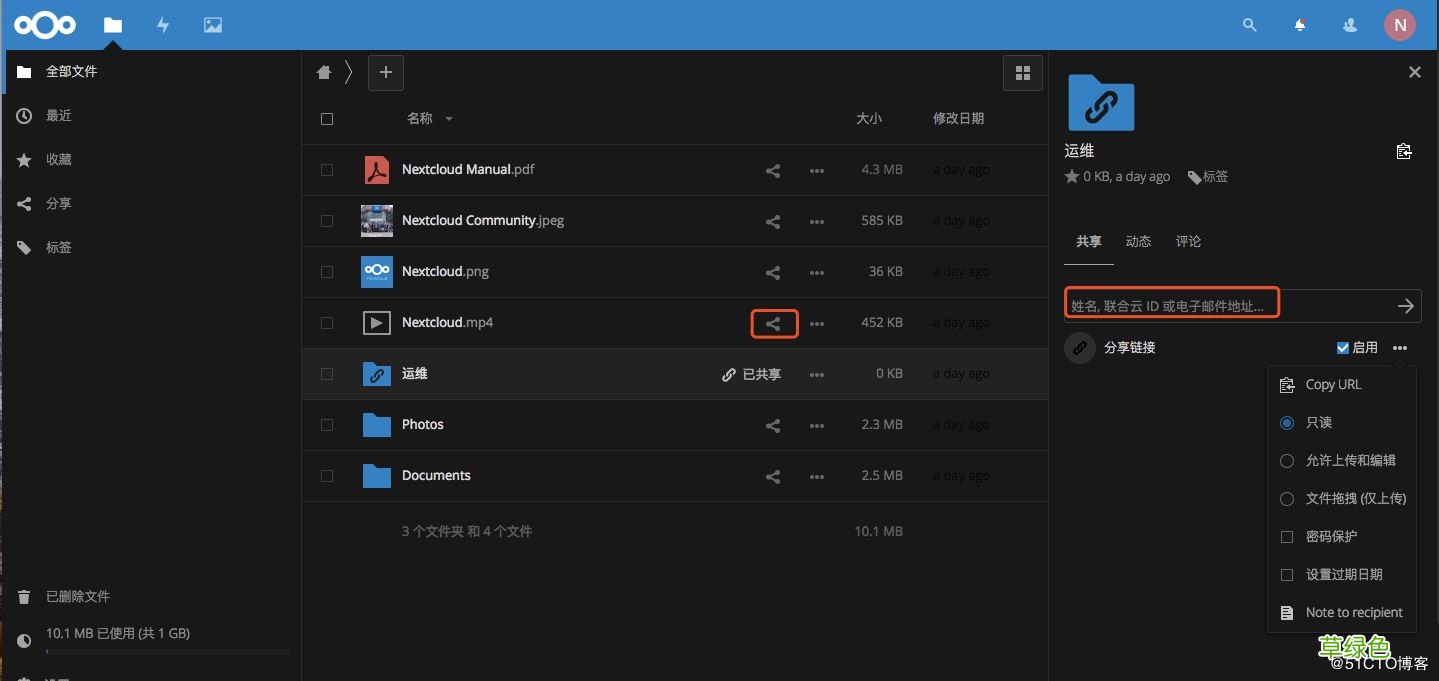Go to the home folder breadcrumb

pyautogui.click(x=323, y=72)
